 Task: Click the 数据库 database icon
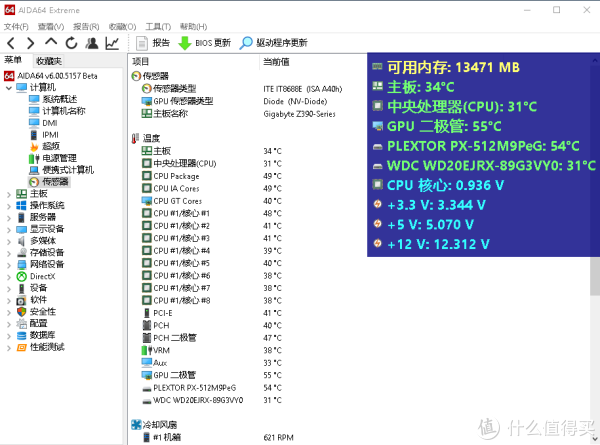(x=21, y=336)
